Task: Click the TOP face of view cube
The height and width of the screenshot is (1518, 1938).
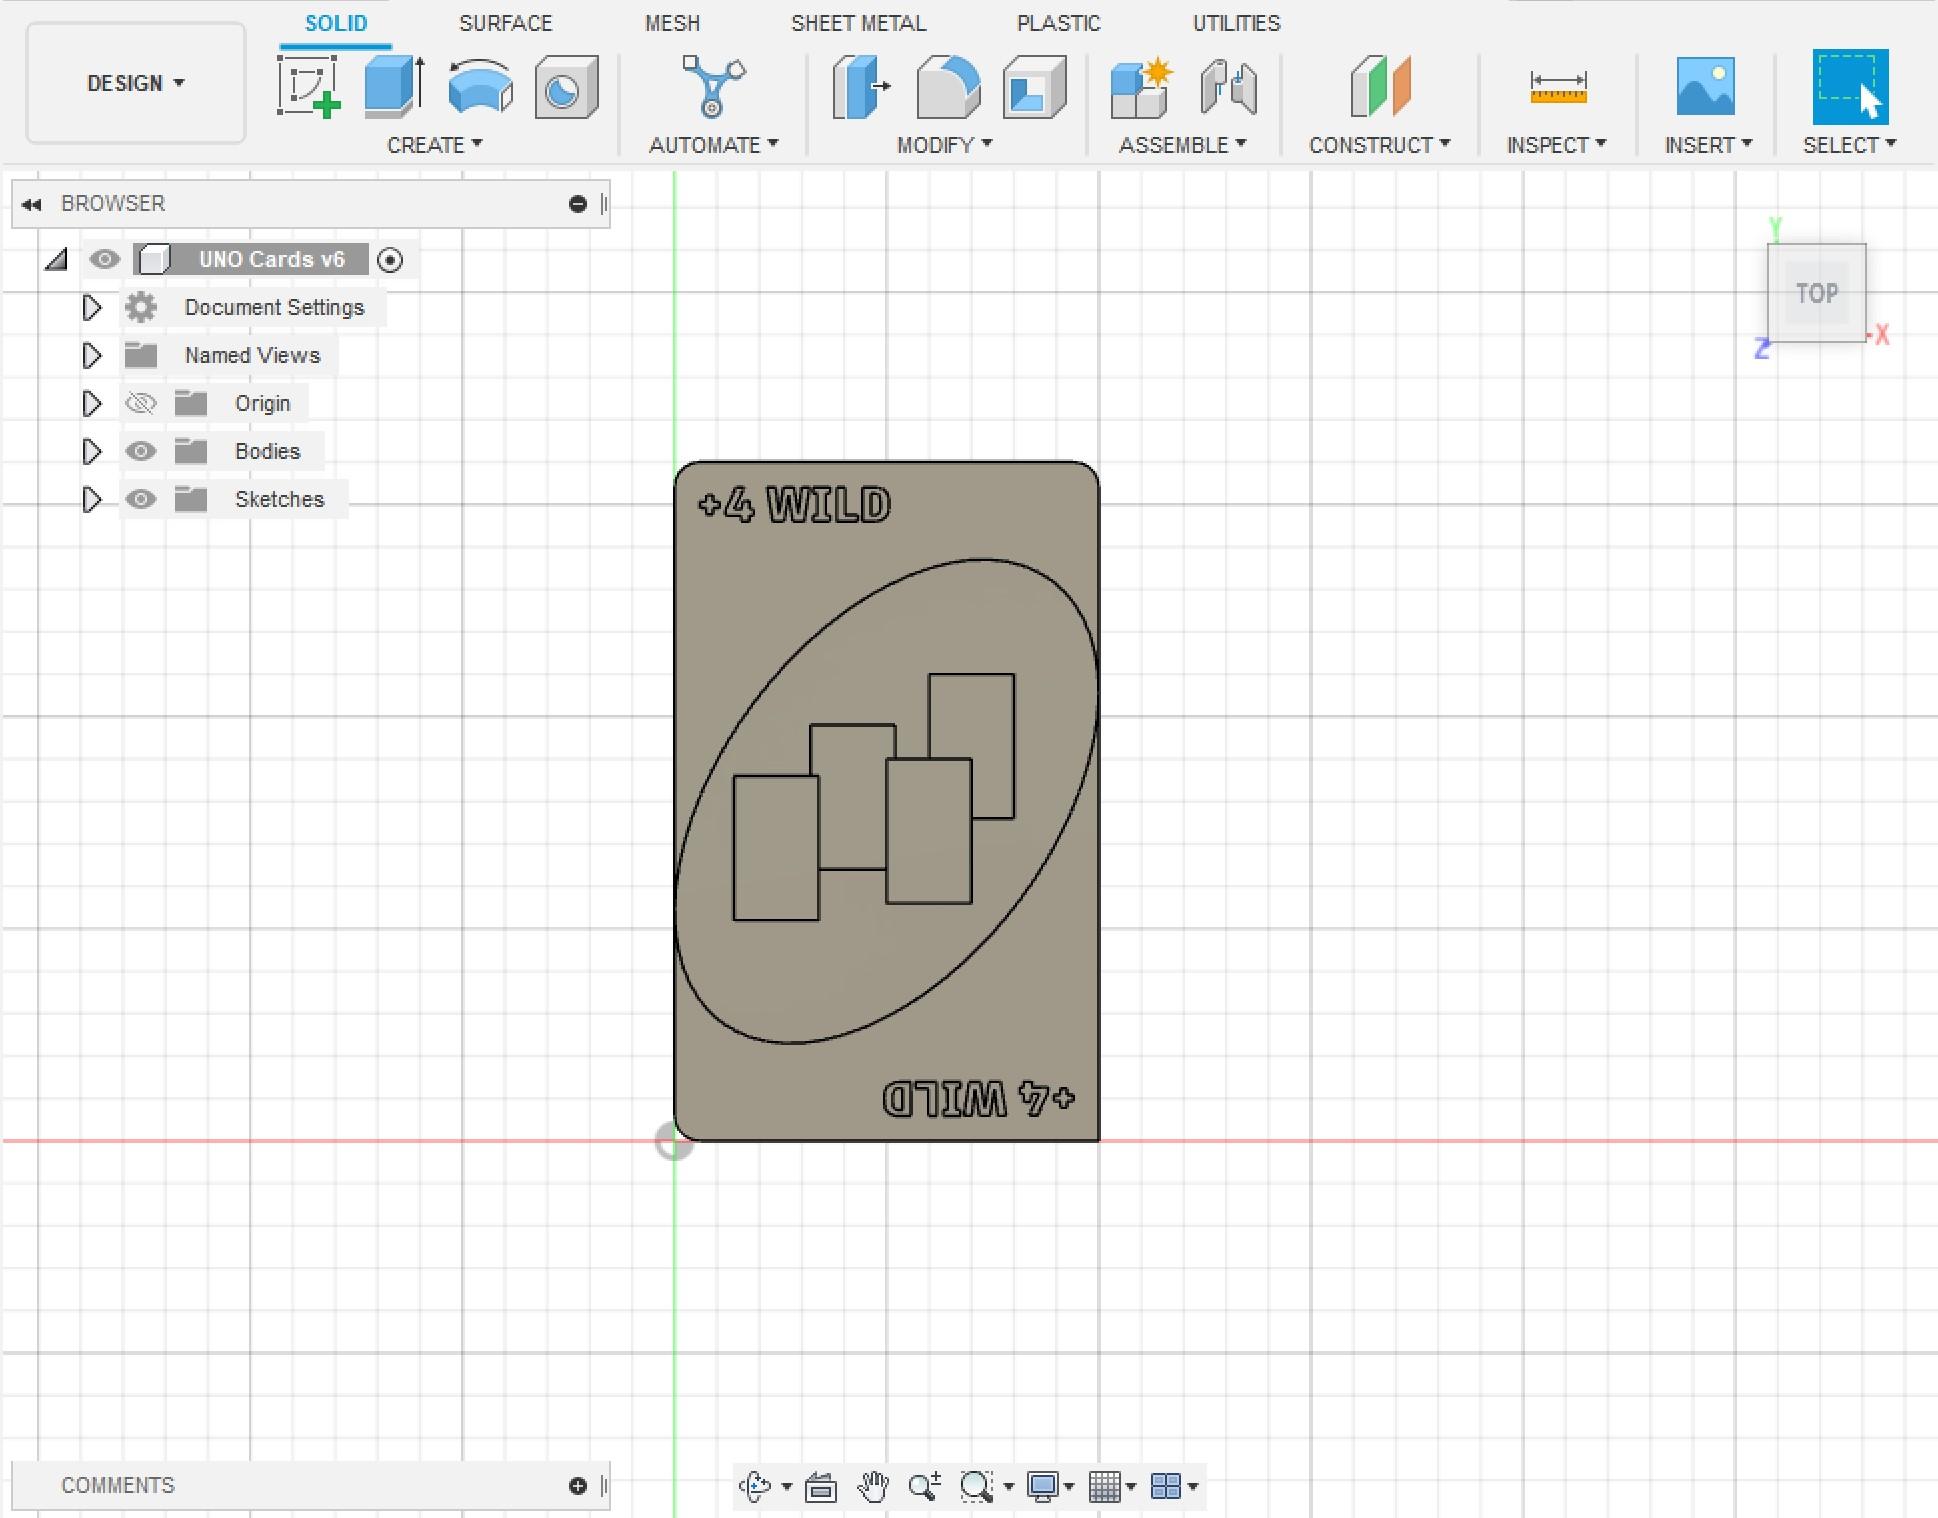Action: coord(1816,293)
